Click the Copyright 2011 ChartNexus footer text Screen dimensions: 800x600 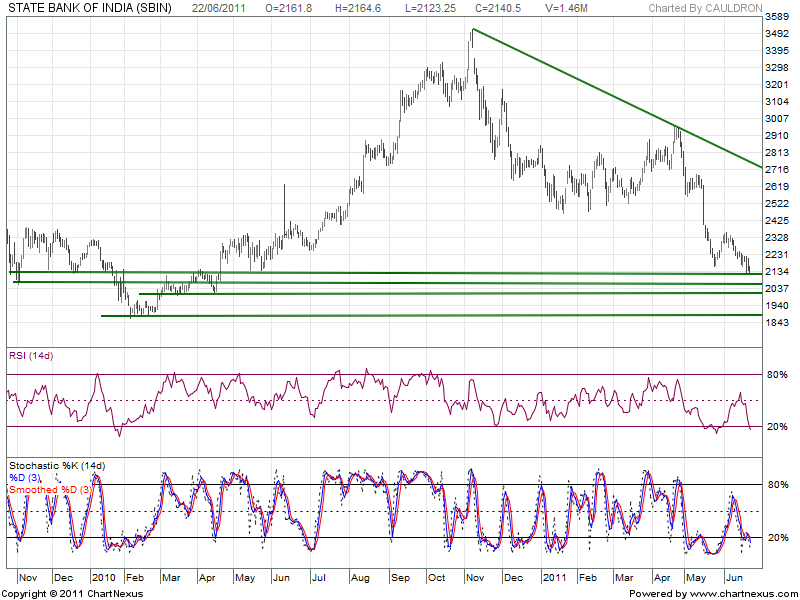click(x=73, y=593)
